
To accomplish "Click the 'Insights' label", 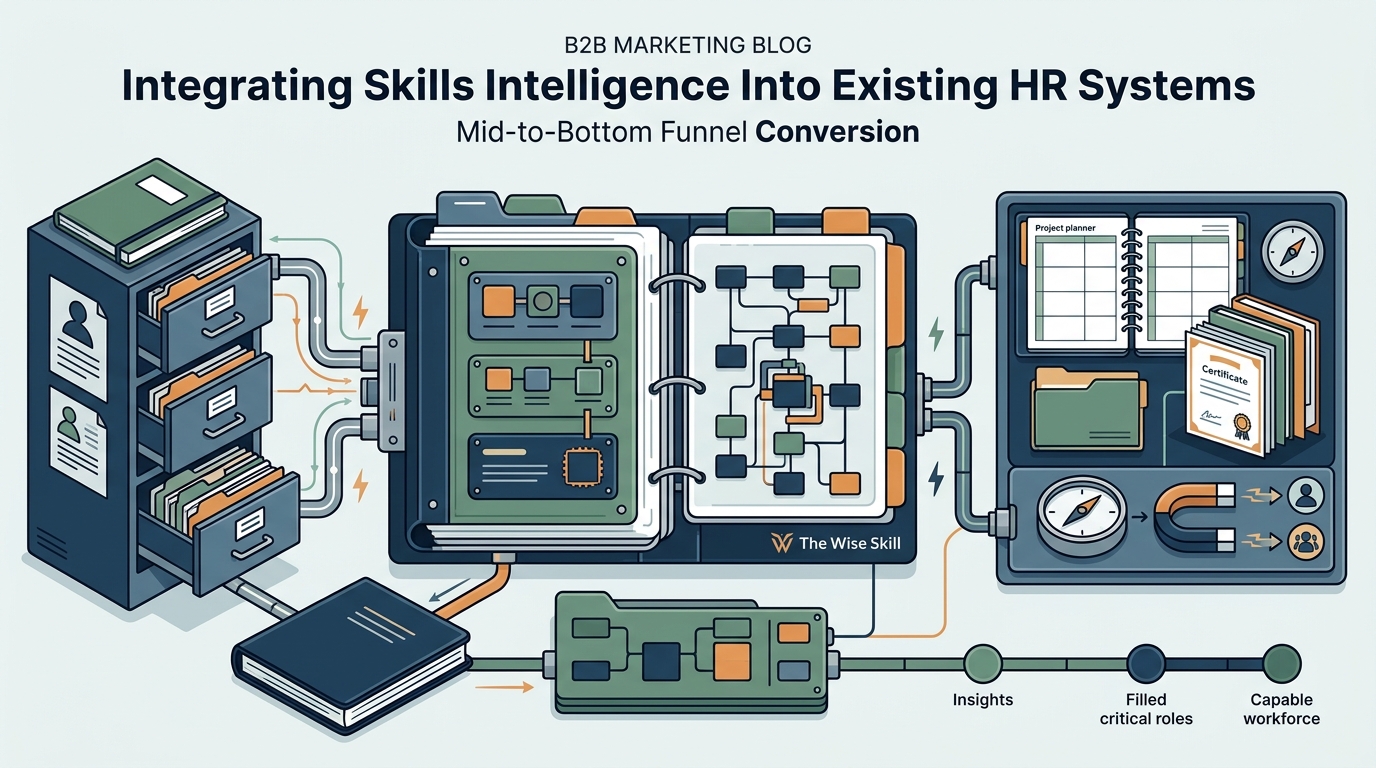I will coord(982,700).
